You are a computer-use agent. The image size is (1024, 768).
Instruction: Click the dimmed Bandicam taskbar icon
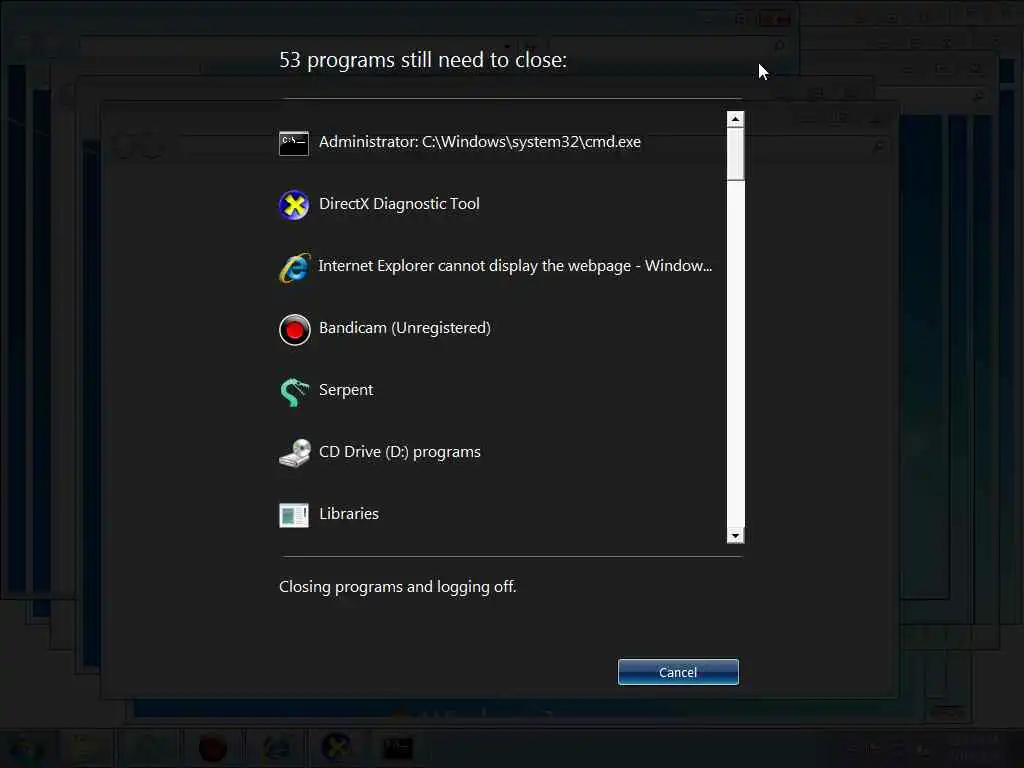pos(213,748)
